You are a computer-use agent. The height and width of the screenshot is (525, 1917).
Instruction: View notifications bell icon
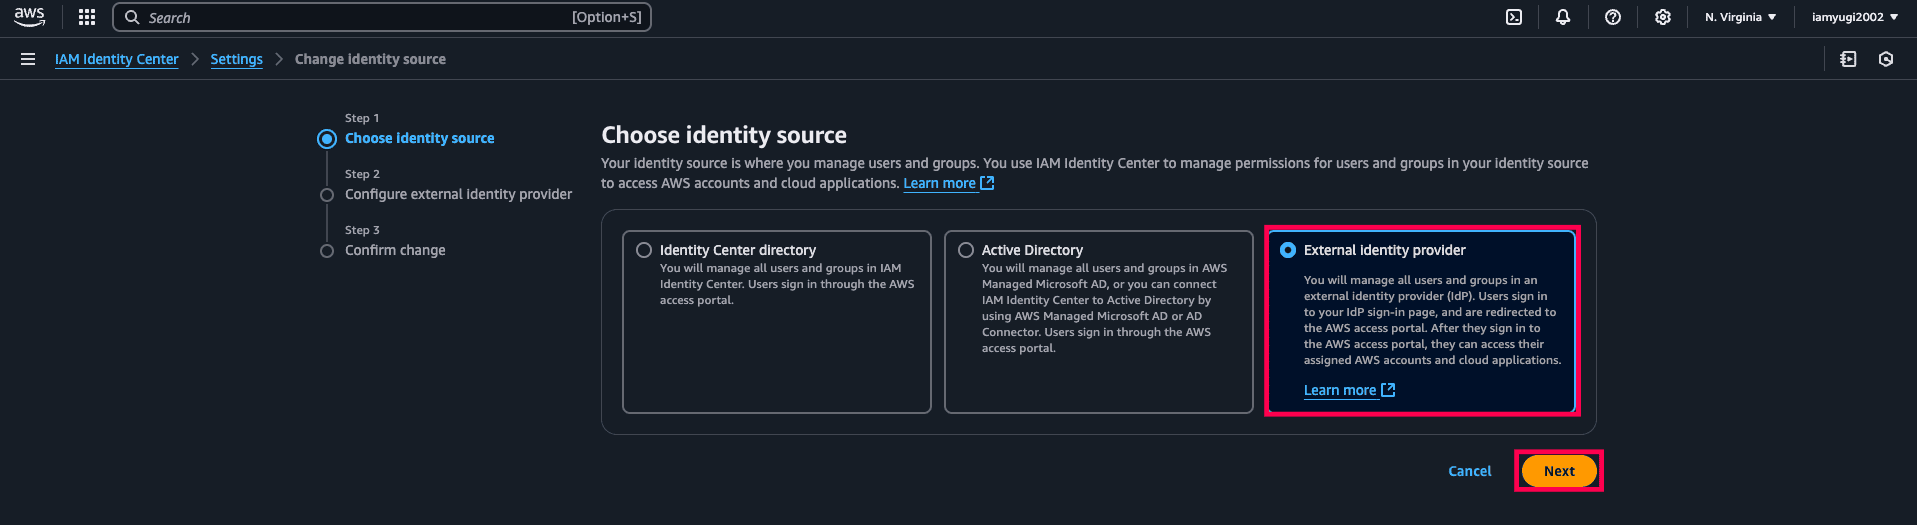click(1563, 17)
